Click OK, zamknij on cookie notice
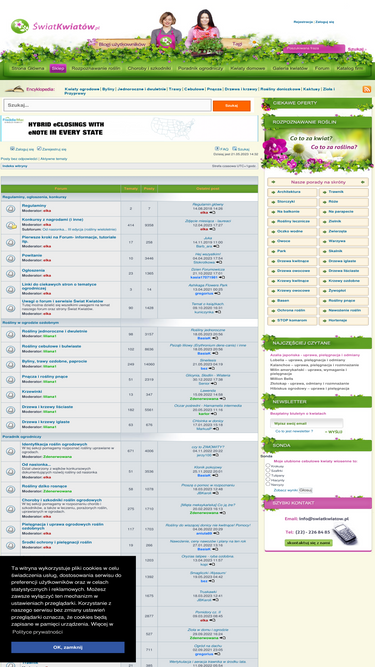This screenshot has width=375, height=667. 68,647
